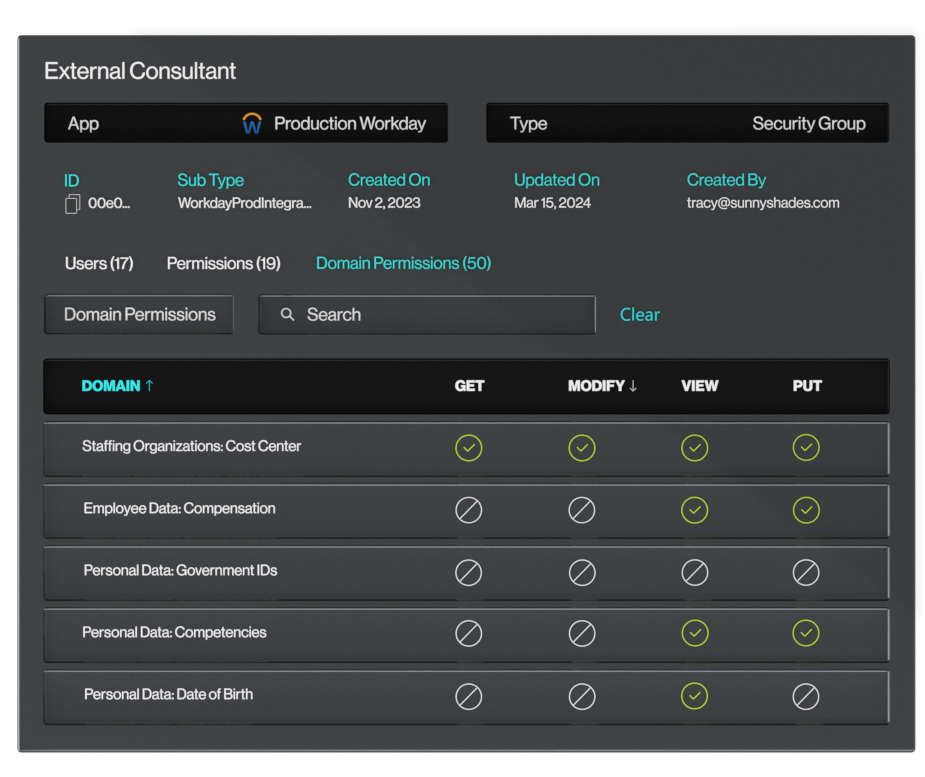Click VIEW denied icon for Government IDs
Screen dimensions: 925x777
pos(694,572)
